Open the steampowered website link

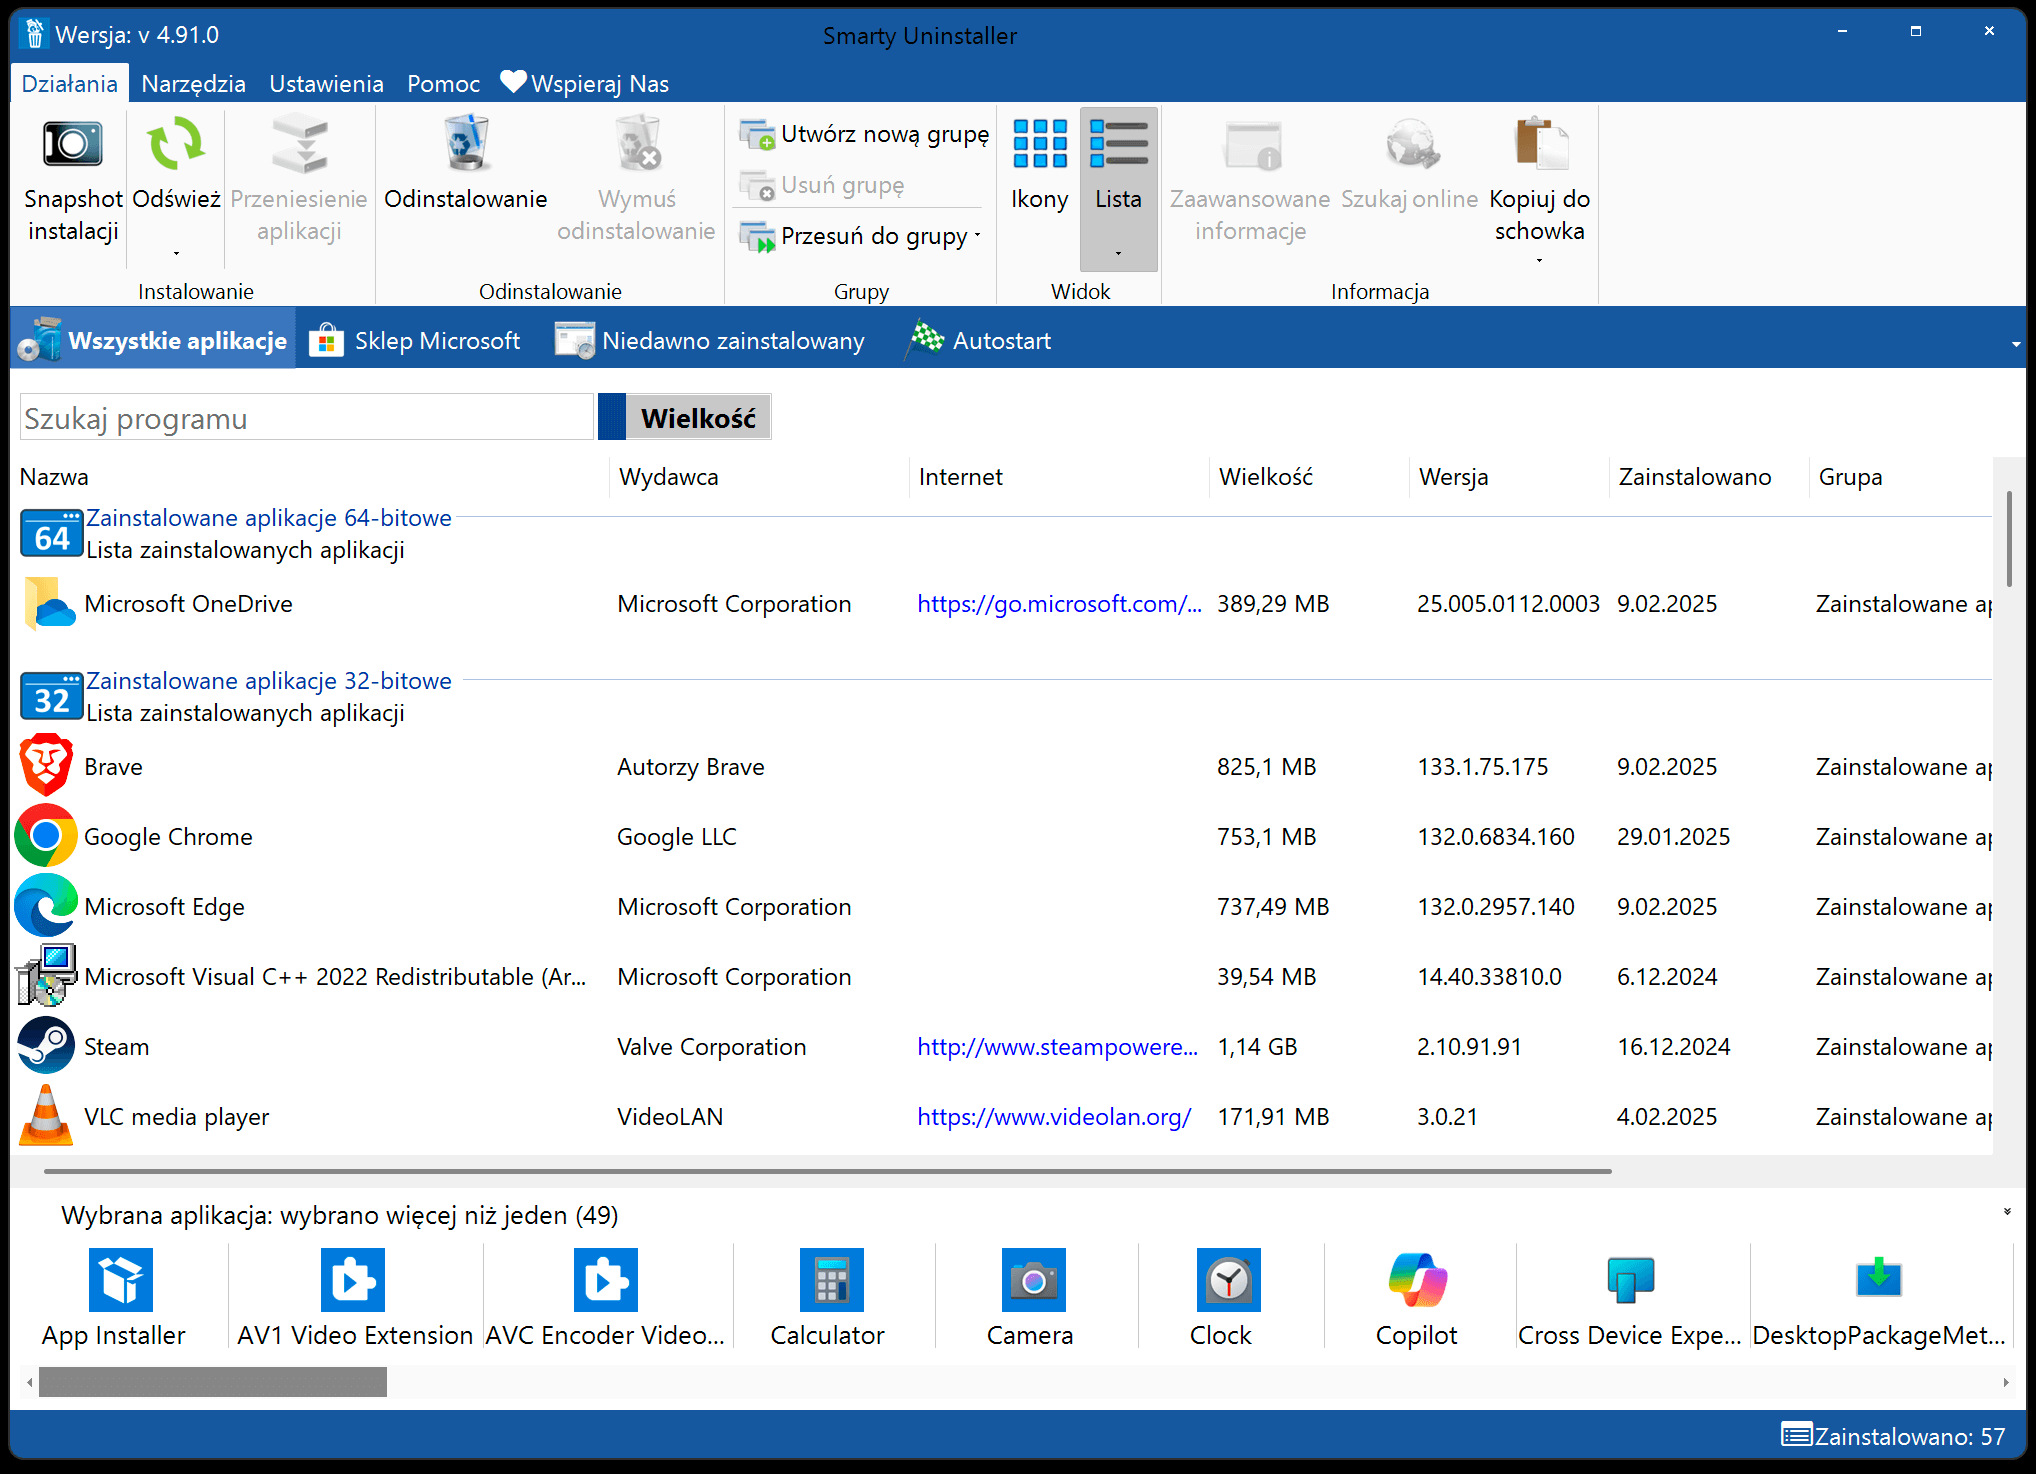click(x=1057, y=1047)
